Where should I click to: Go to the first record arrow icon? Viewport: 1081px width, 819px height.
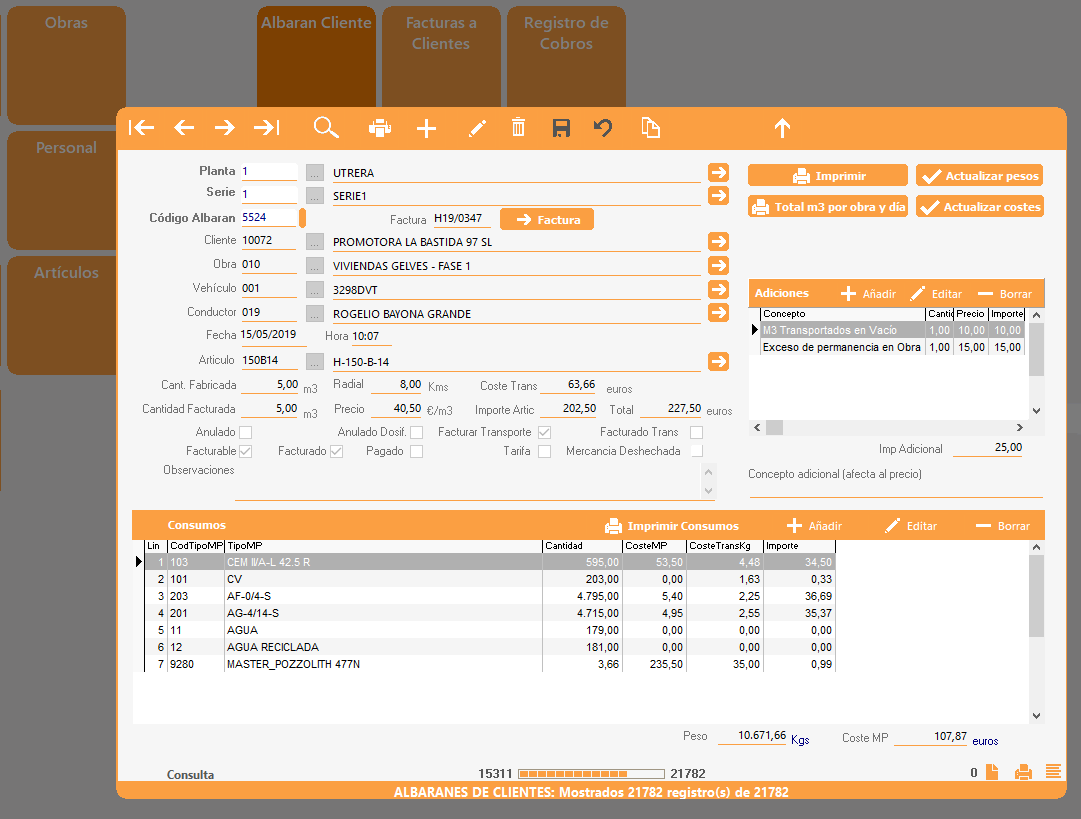pos(142,127)
